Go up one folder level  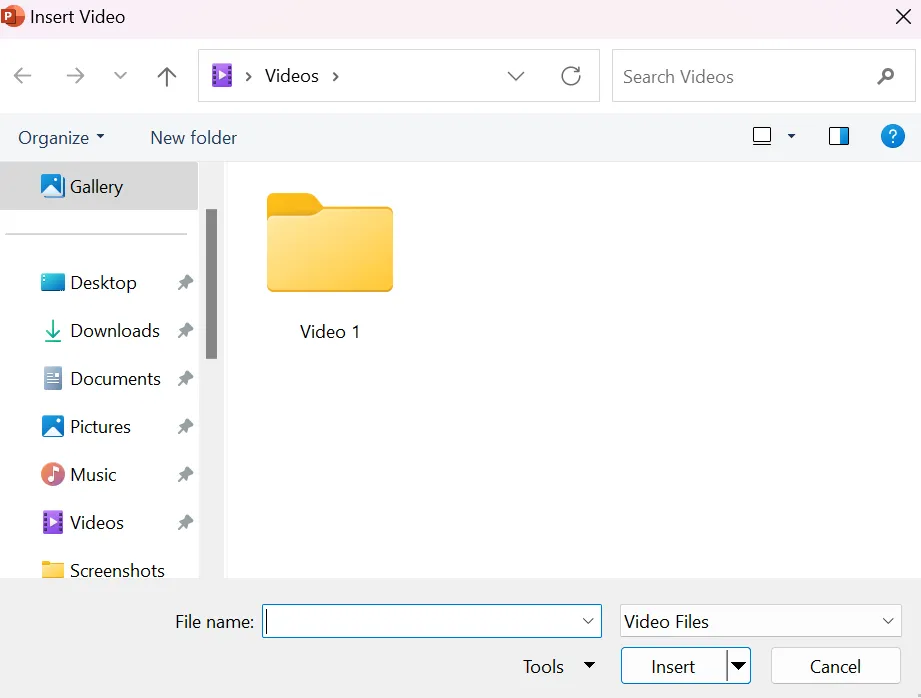(167, 76)
